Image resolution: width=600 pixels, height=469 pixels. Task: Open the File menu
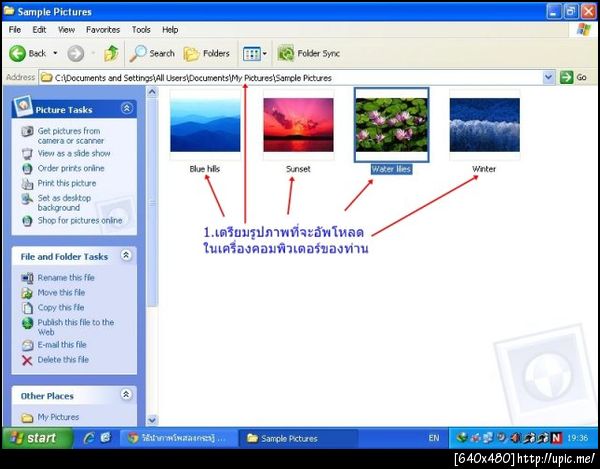click(x=15, y=29)
